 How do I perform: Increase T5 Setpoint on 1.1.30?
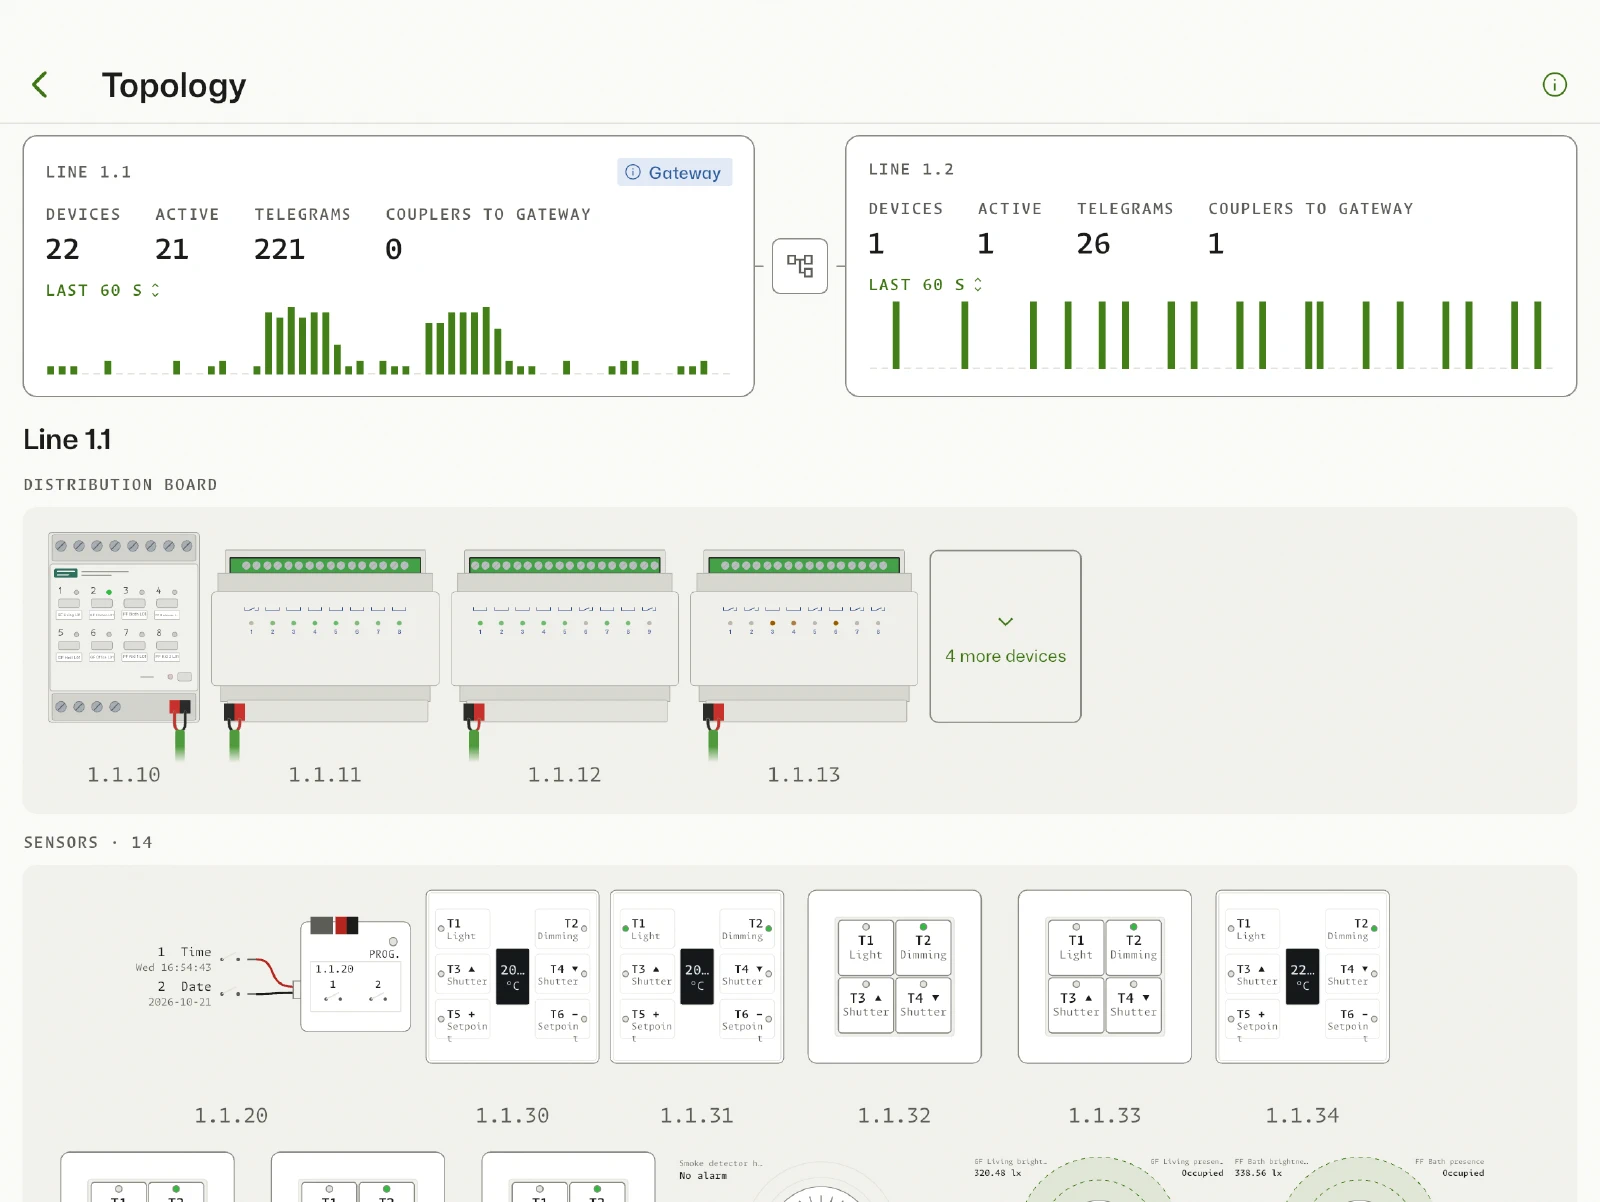click(x=463, y=1020)
